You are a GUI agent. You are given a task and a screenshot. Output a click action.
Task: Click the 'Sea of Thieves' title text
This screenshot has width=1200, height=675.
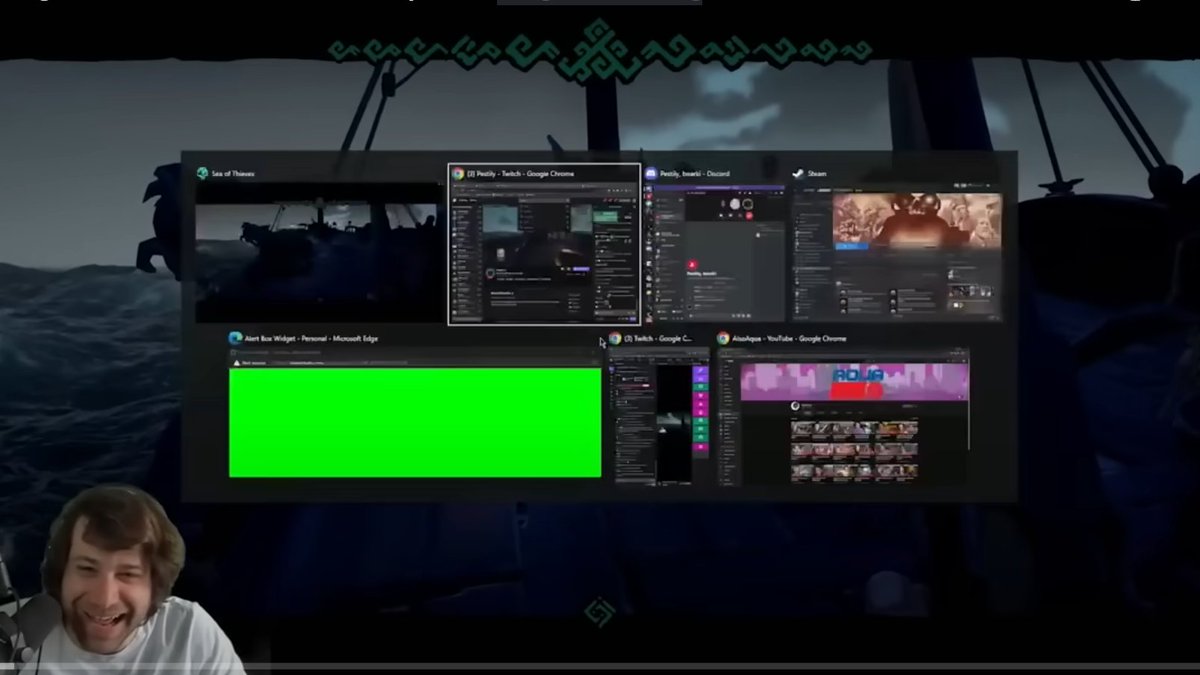(233, 174)
